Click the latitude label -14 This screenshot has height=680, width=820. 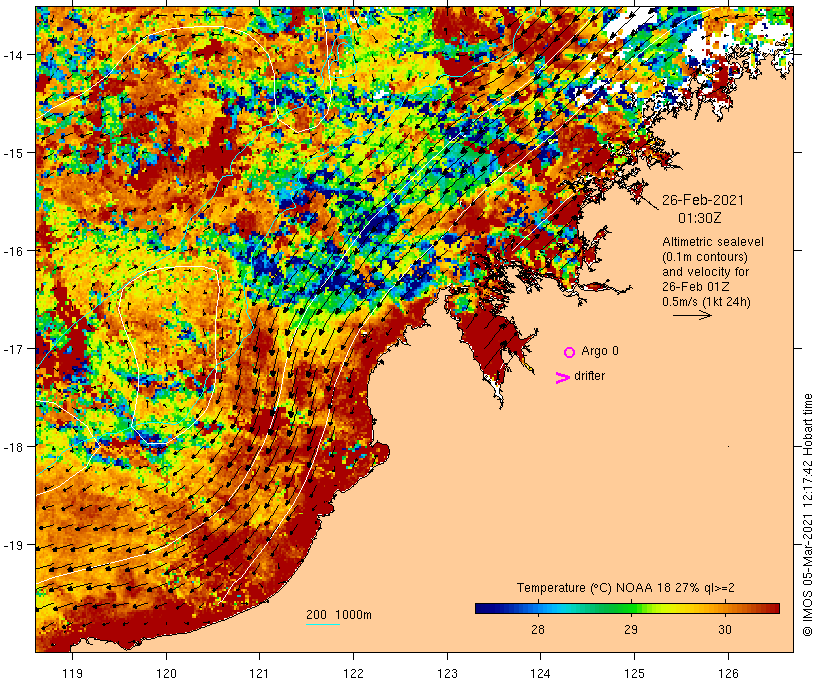(x=13, y=55)
